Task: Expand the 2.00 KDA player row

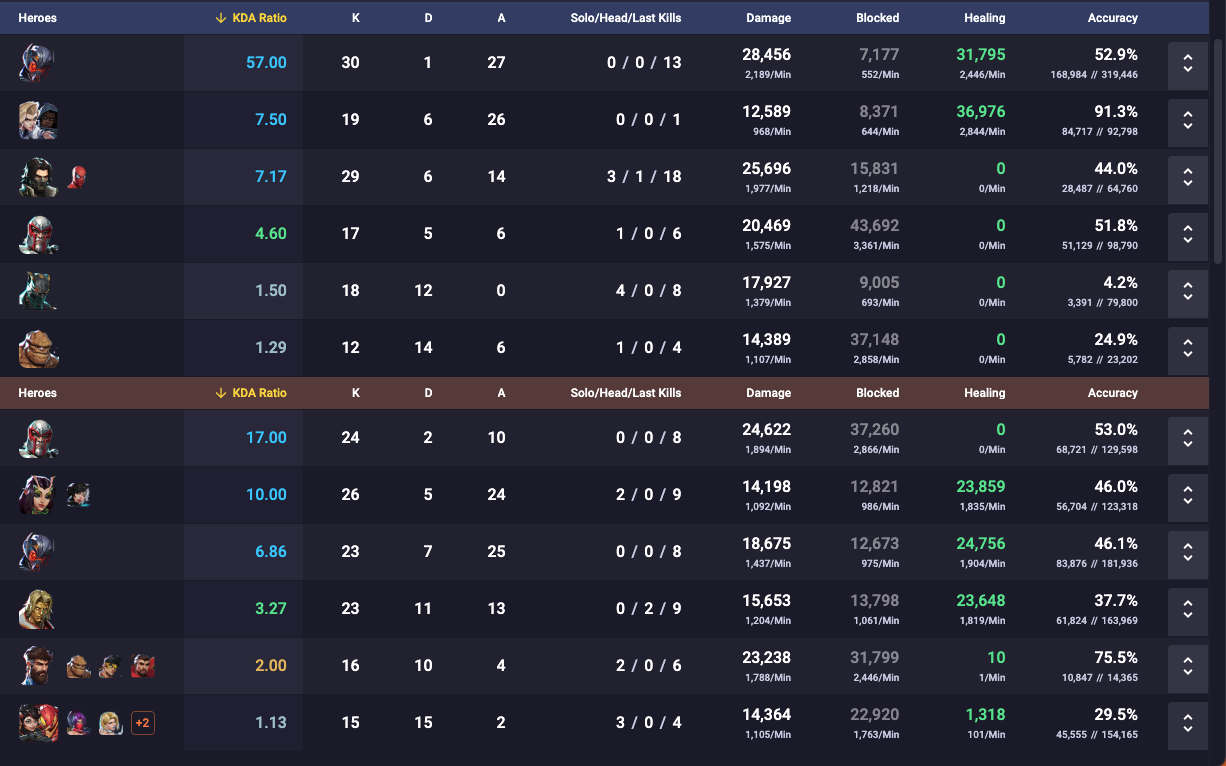Action: click(x=1187, y=666)
